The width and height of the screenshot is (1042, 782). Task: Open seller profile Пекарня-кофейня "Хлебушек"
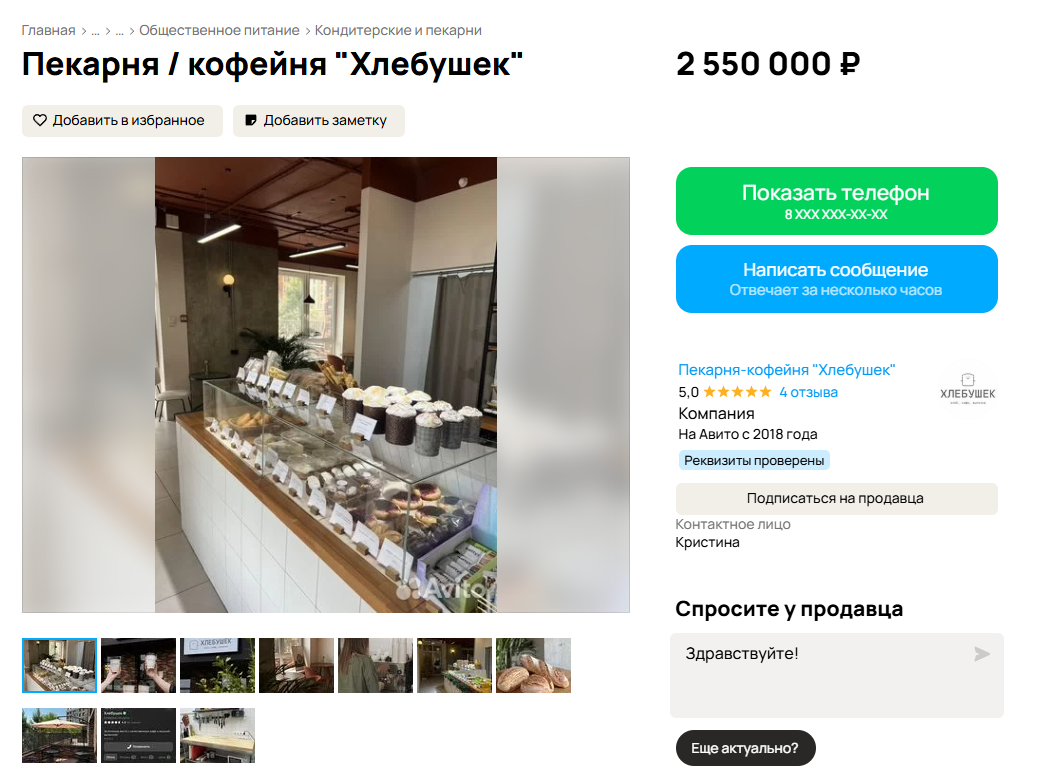click(787, 370)
